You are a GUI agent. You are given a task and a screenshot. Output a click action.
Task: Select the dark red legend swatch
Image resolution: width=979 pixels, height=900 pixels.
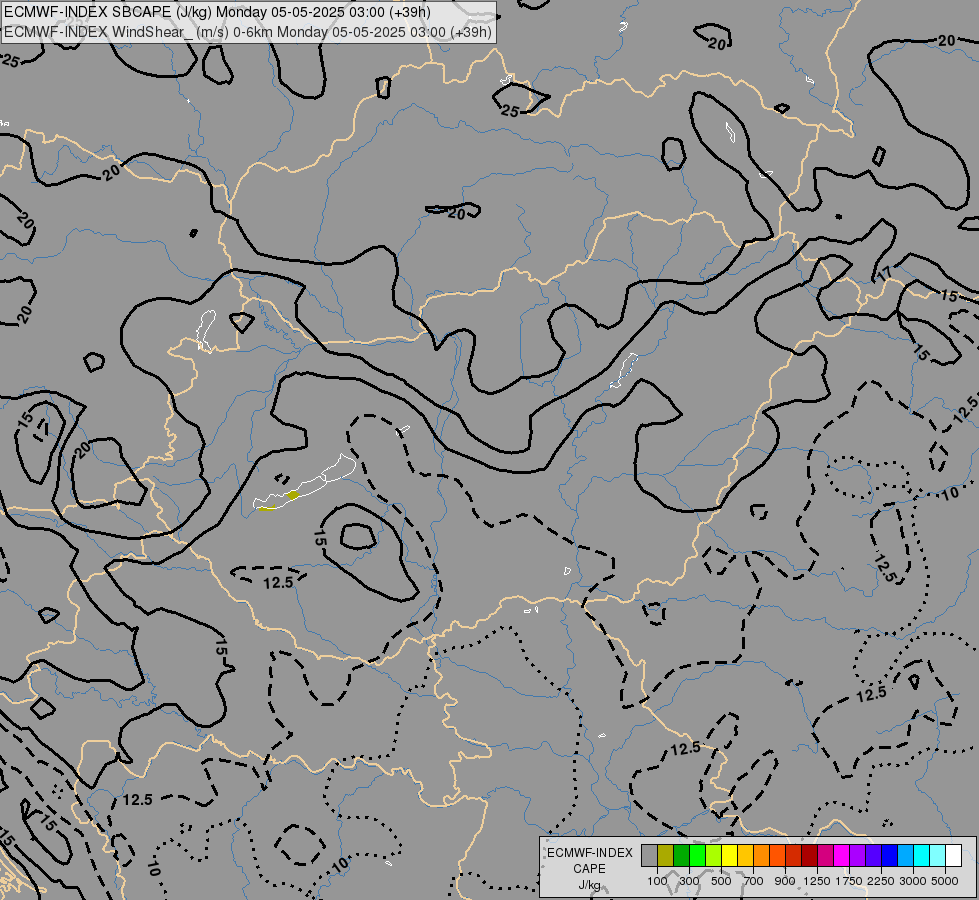coord(809,856)
